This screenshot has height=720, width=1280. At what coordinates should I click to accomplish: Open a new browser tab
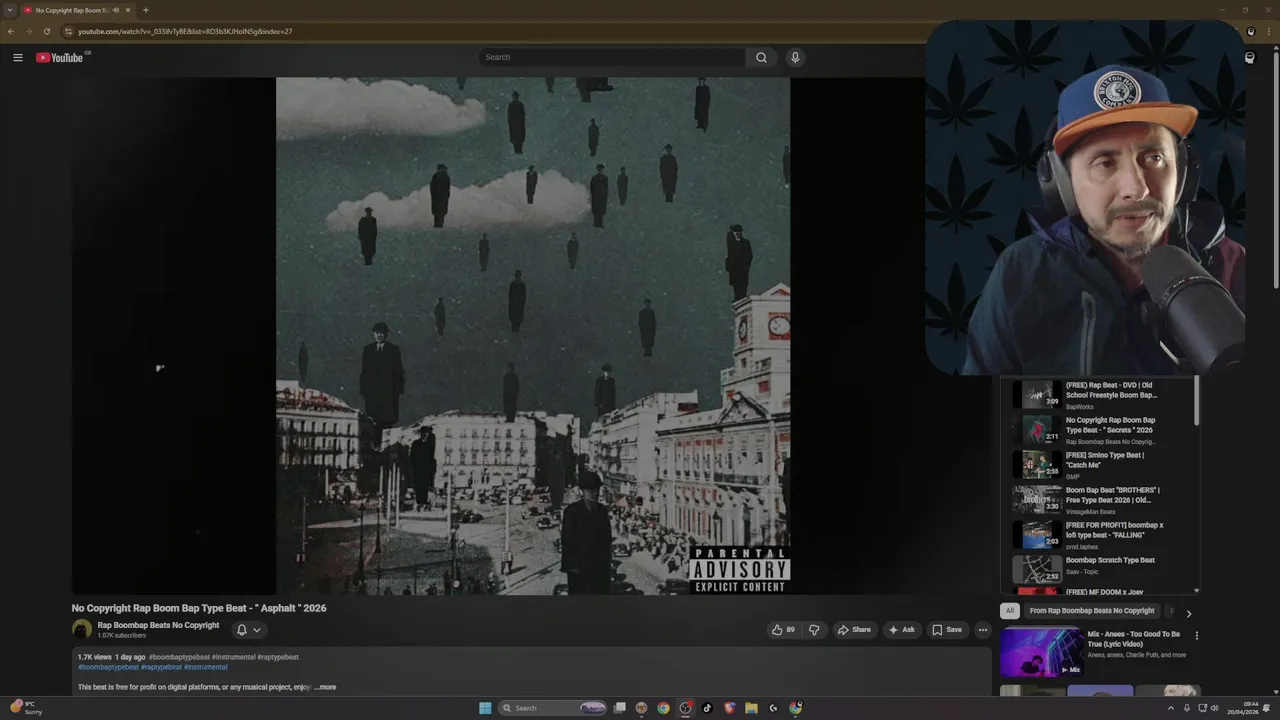(145, 10)
